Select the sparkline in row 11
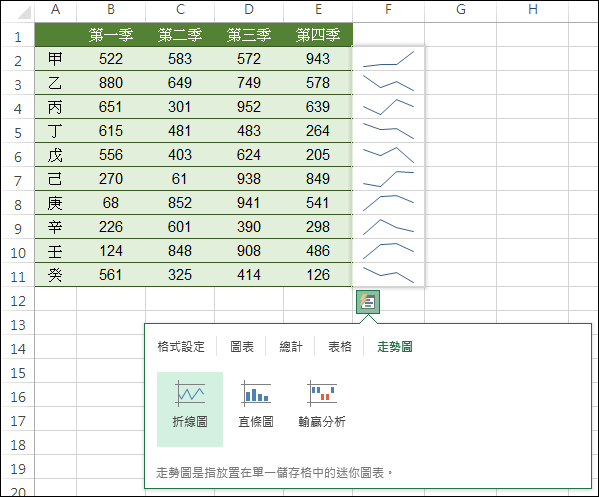The height and width of the screenshot is (497, 599). (388, 275)
